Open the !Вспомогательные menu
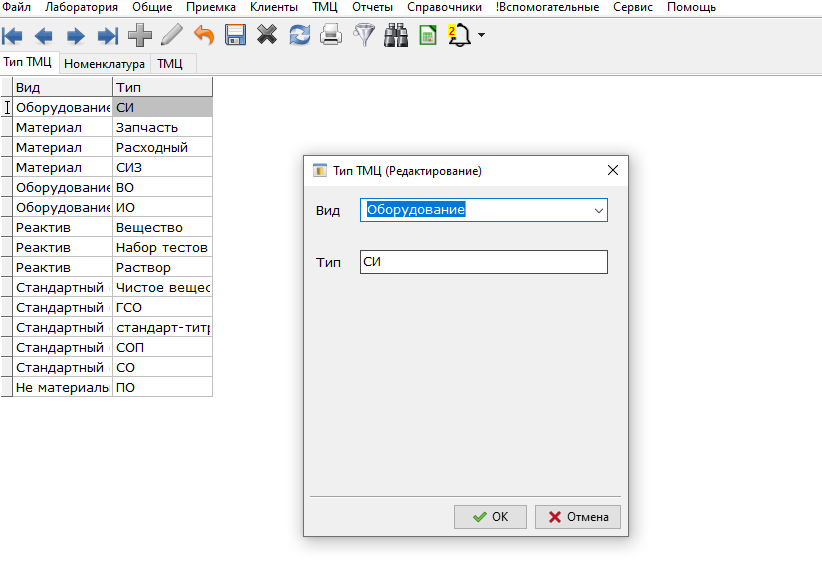The image size is (822, 574). 547,7
